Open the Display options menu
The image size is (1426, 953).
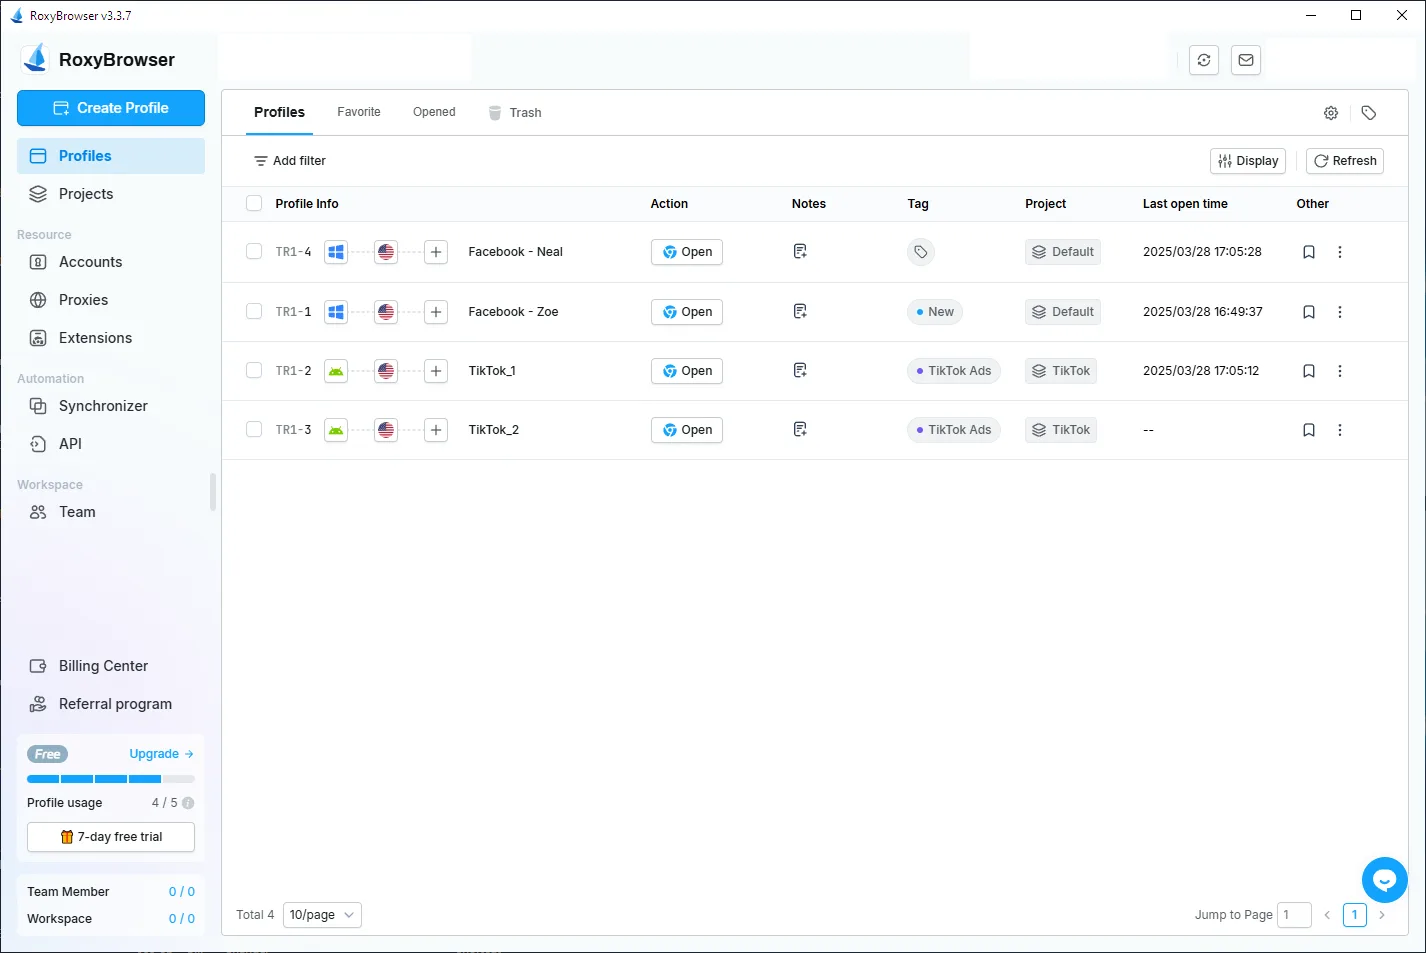coord(1248,161)
